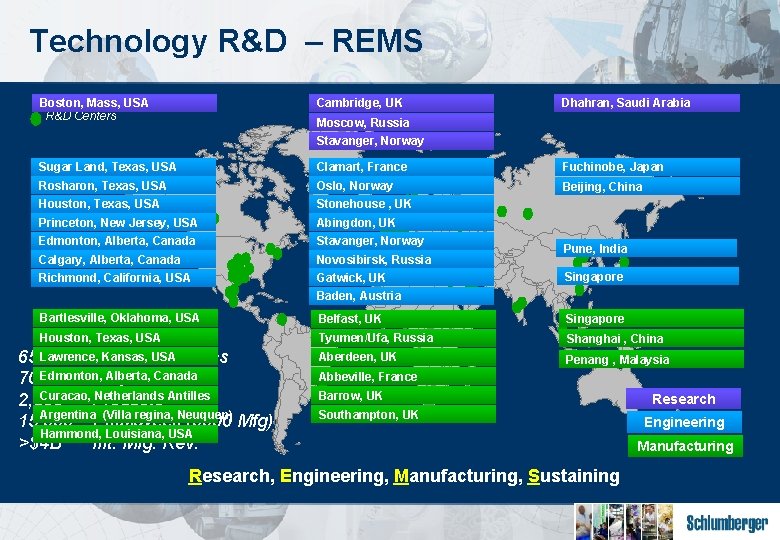780x540 pixels.
Task: Click 'Princeton, New Jersey, USA' label
Action: tap(123, 222)
